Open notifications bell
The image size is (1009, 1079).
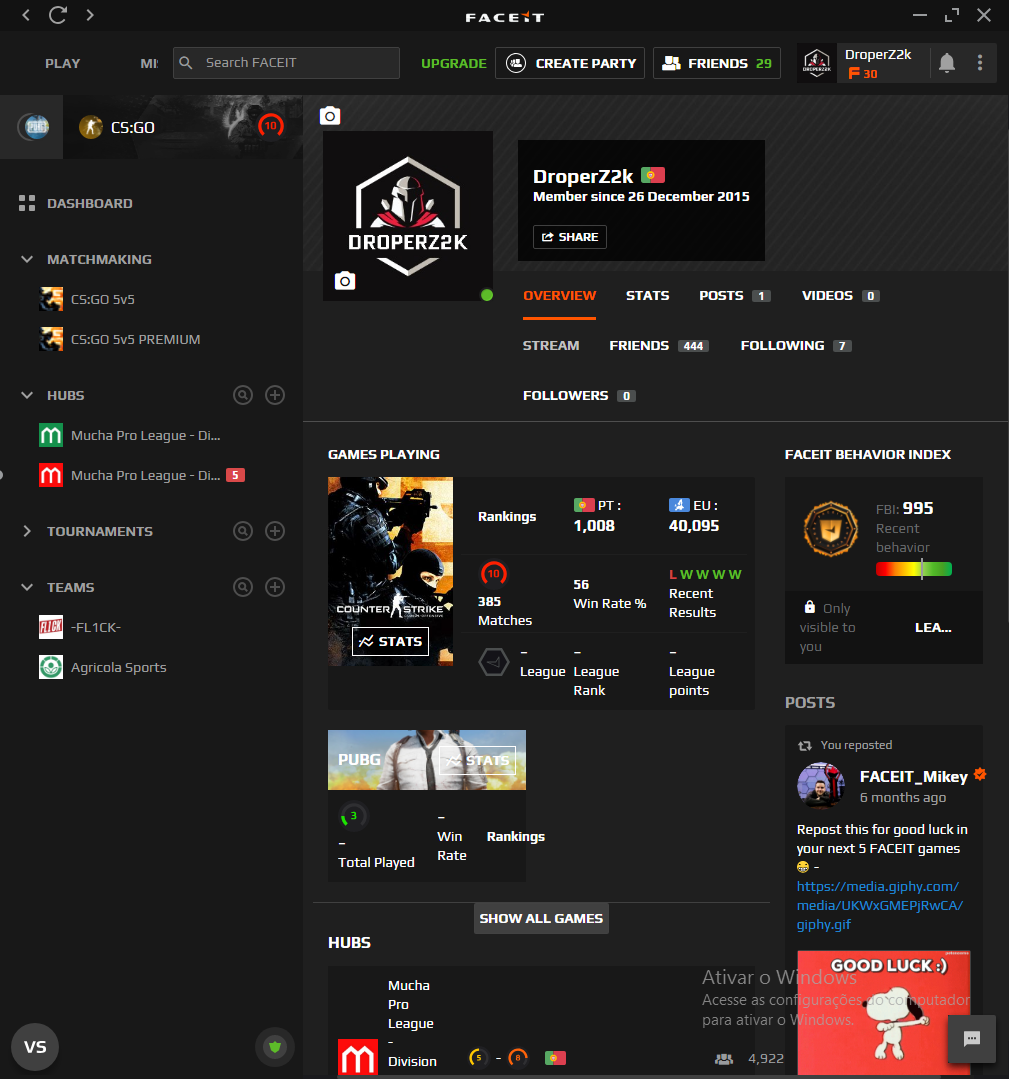pyautogui.click(x=947, y=63)
